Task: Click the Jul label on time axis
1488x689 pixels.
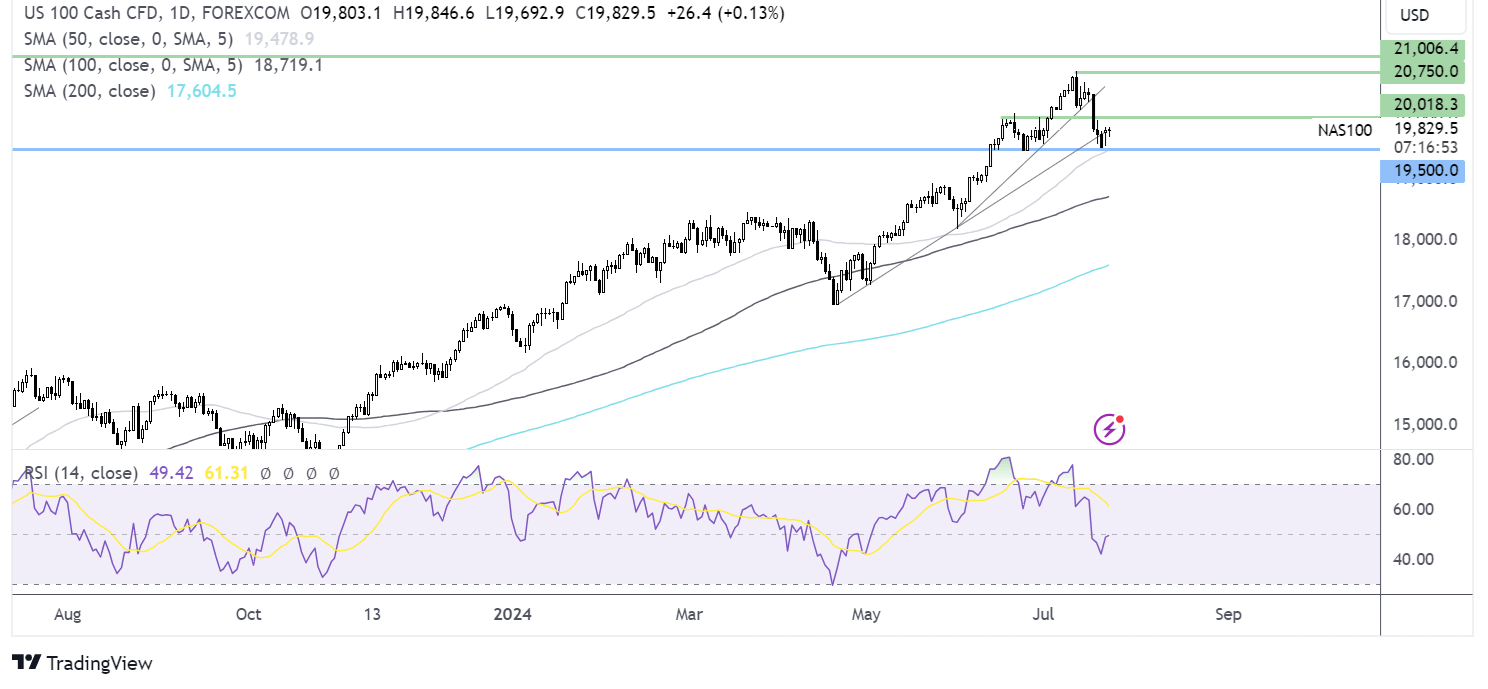Action: (x=1044, y=614)
